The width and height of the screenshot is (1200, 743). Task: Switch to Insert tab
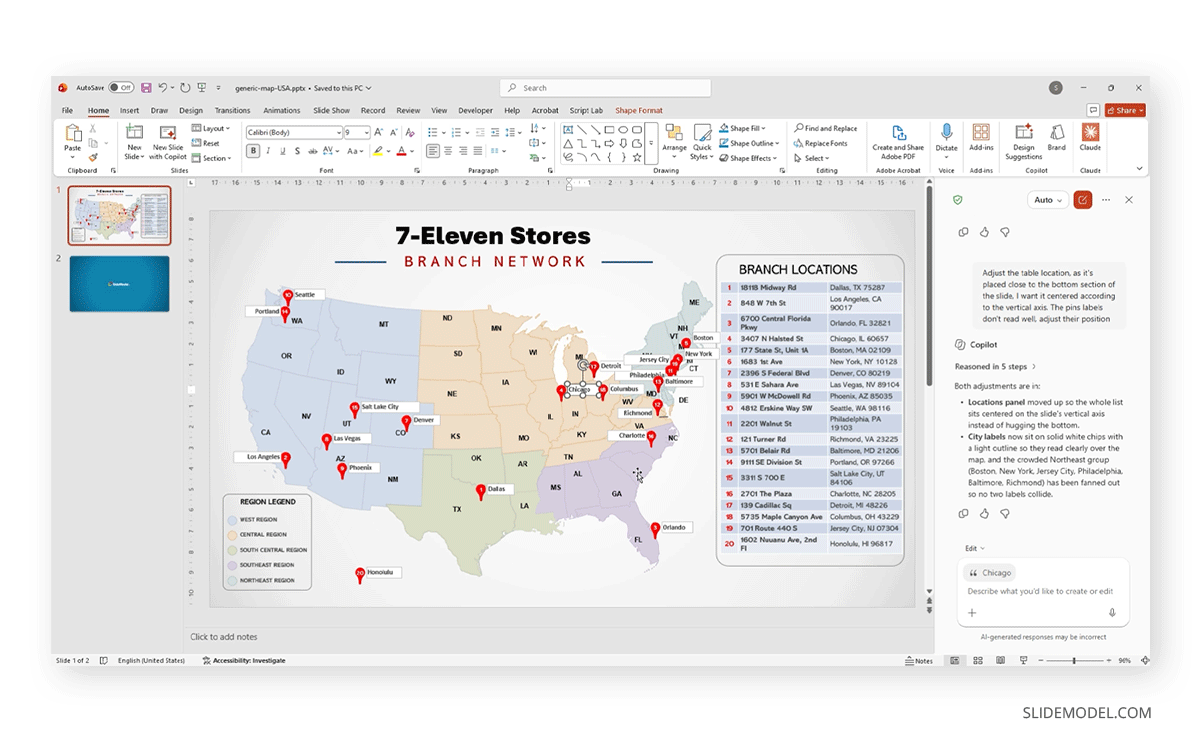click(x=129, y=110)
